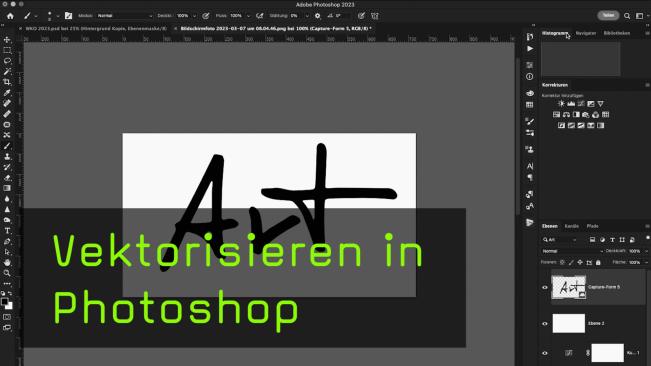Select the Hand tool
The height and width of the screenshot is (366, 651).
(7, 262)
